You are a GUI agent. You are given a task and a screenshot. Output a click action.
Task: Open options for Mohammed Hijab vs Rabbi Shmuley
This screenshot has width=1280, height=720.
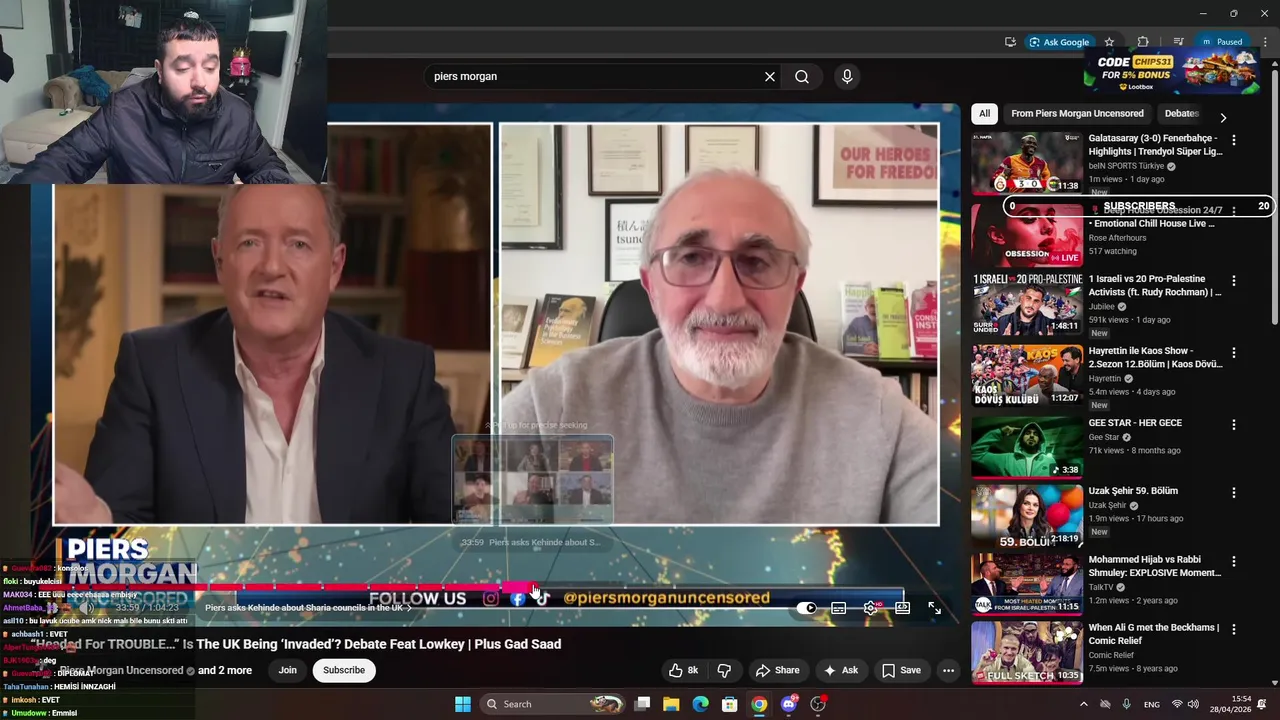pyautogui.click(x=1233, y=562)
